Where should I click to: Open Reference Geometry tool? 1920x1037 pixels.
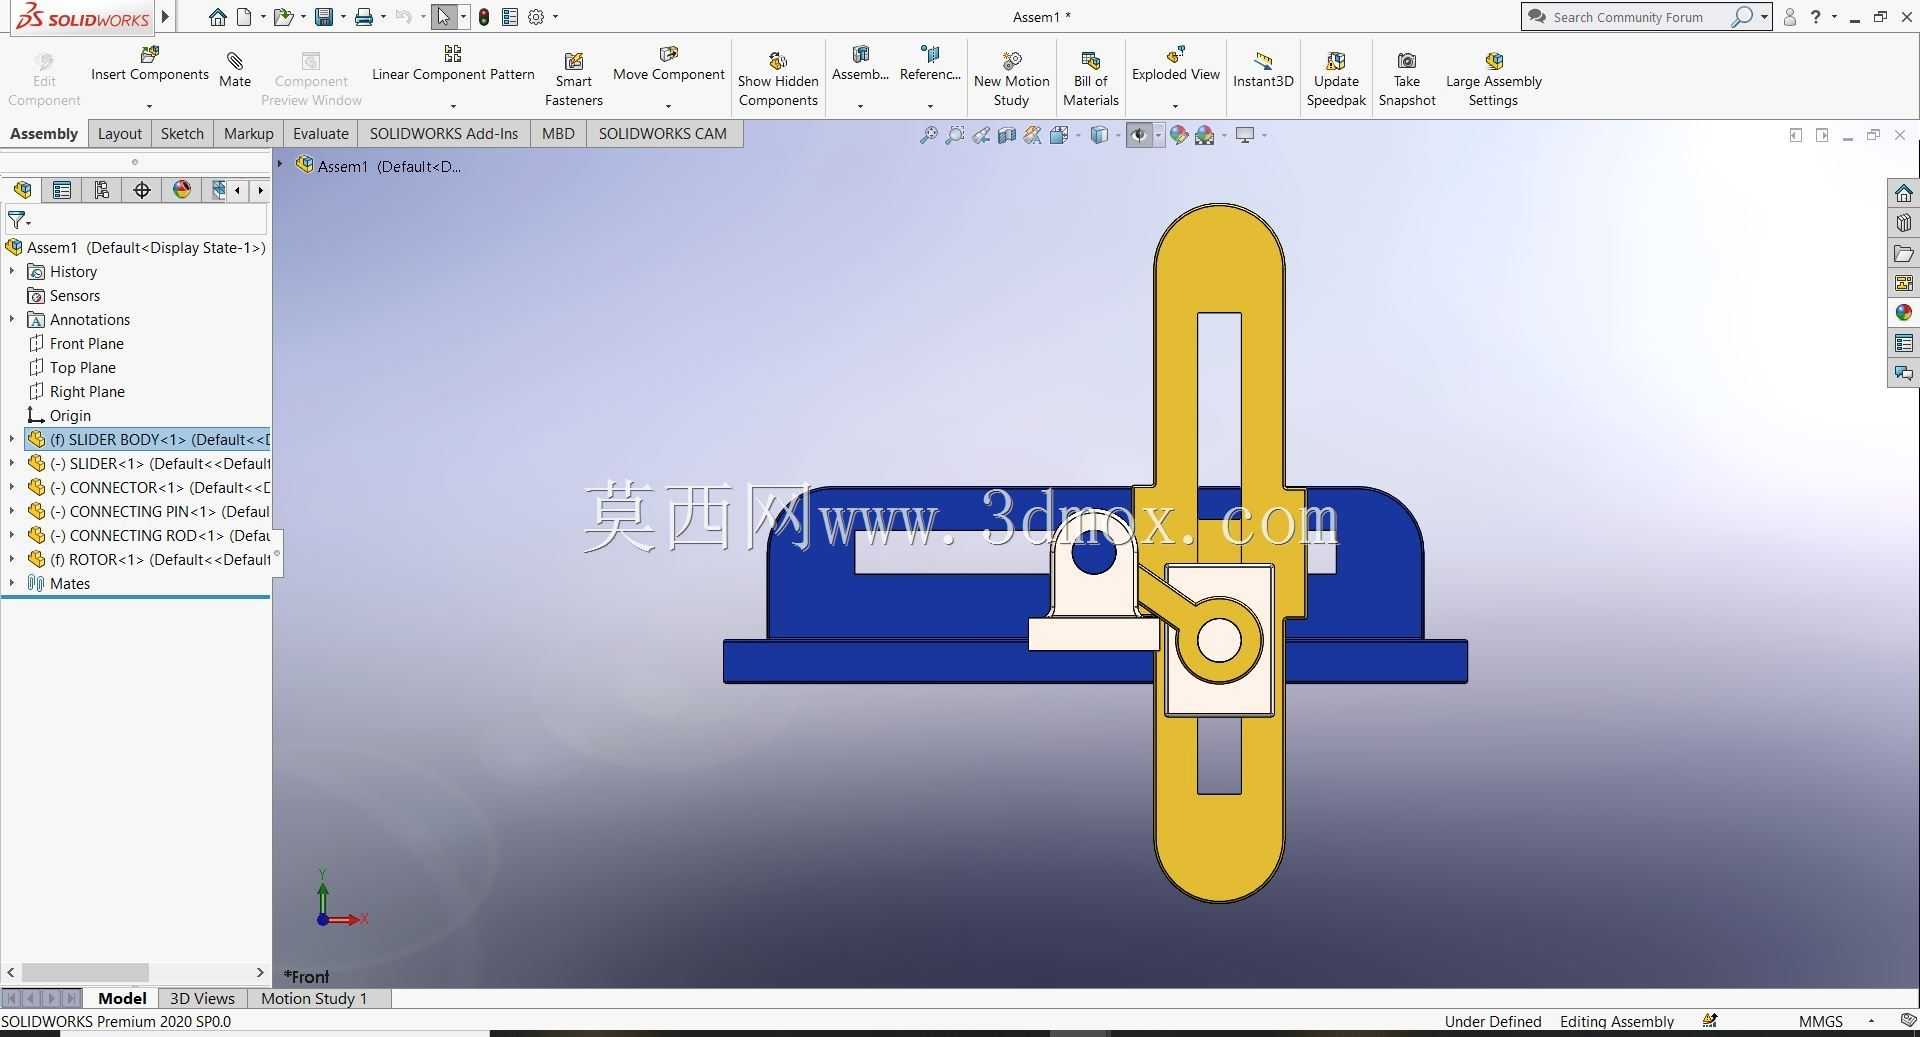click(x=930, y=63)
